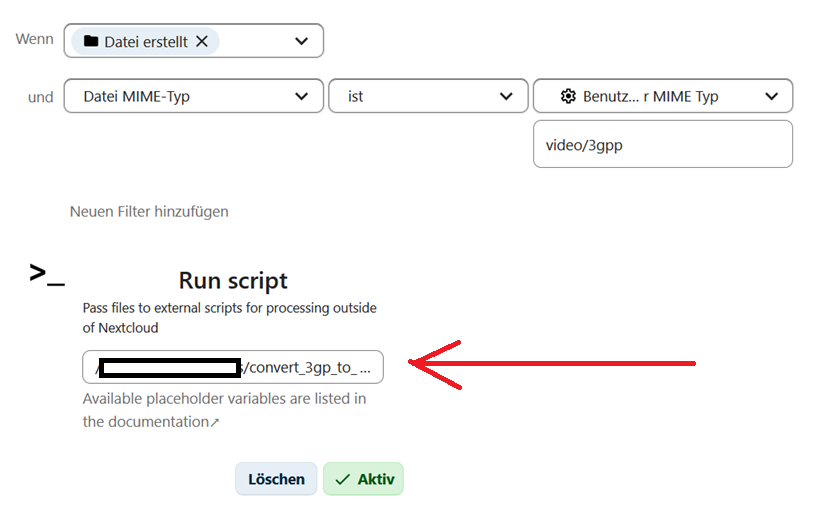Click the terminal prompt icon beside Run script
The image size is (837, 510).
pos(46,273)
